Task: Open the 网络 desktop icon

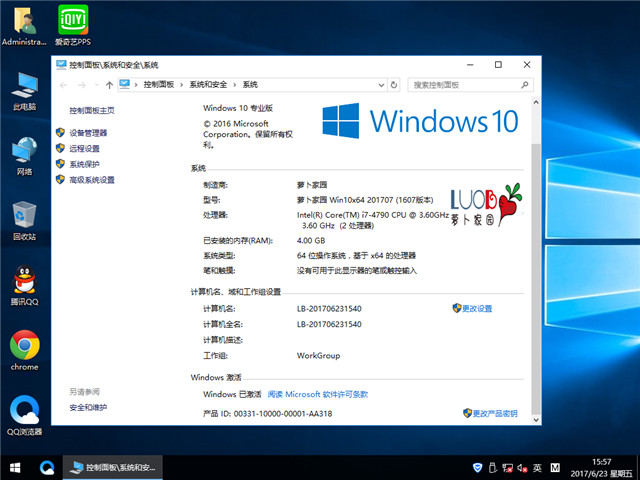Action: coord(24,156)
